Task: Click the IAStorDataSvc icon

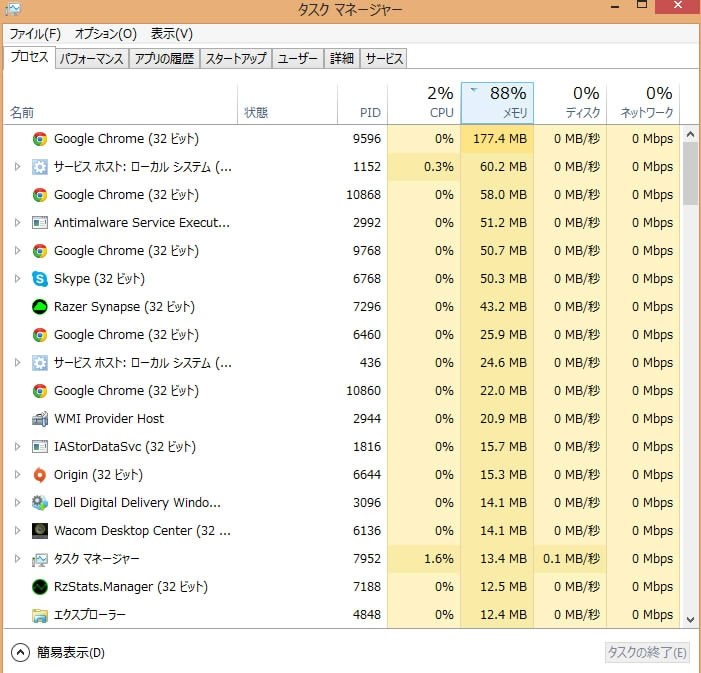Action: pyautogui.click(x=40, y=447)
